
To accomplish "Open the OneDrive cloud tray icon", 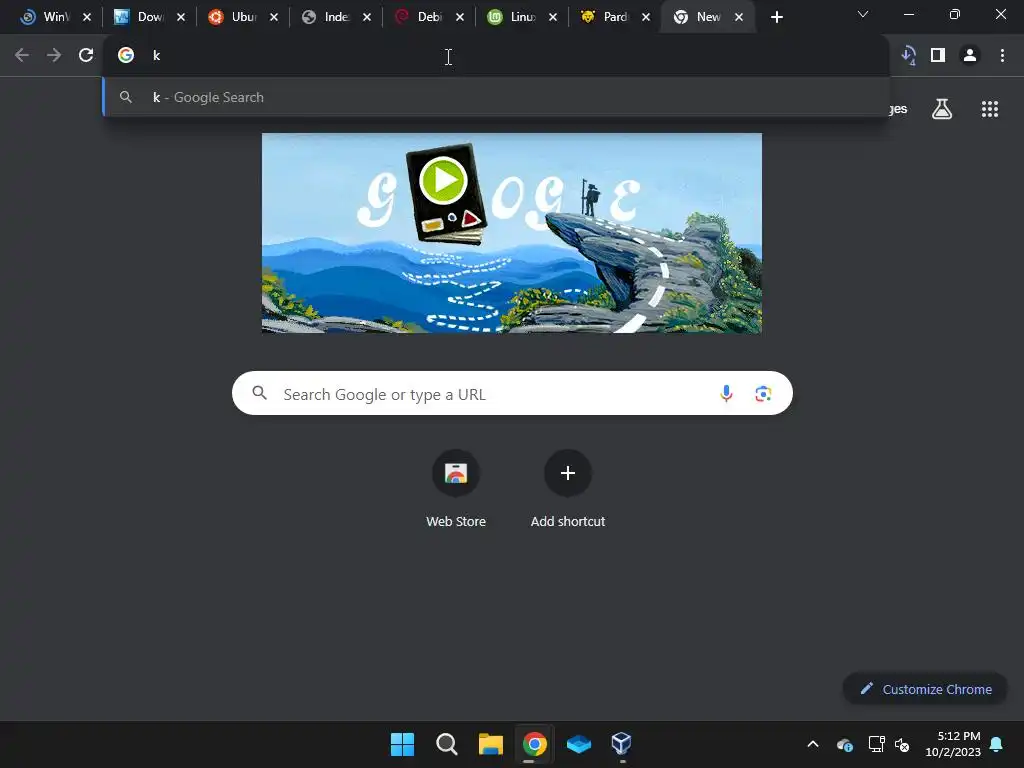I will click(845, 744).
